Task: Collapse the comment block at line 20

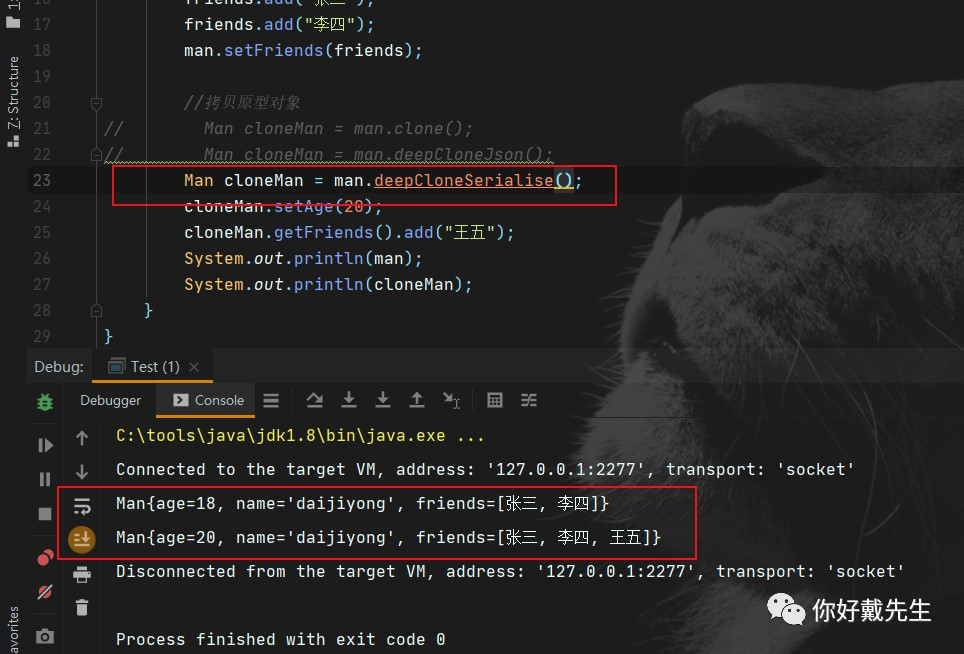Action: (x=97, y=103)
